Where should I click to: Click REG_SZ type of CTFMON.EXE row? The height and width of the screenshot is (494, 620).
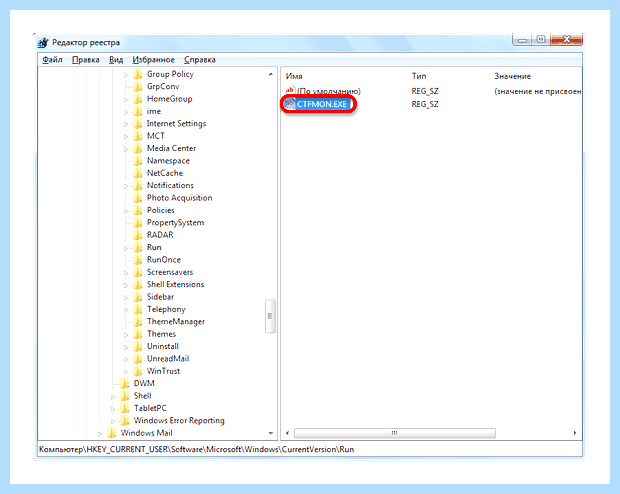coord(425,104)
